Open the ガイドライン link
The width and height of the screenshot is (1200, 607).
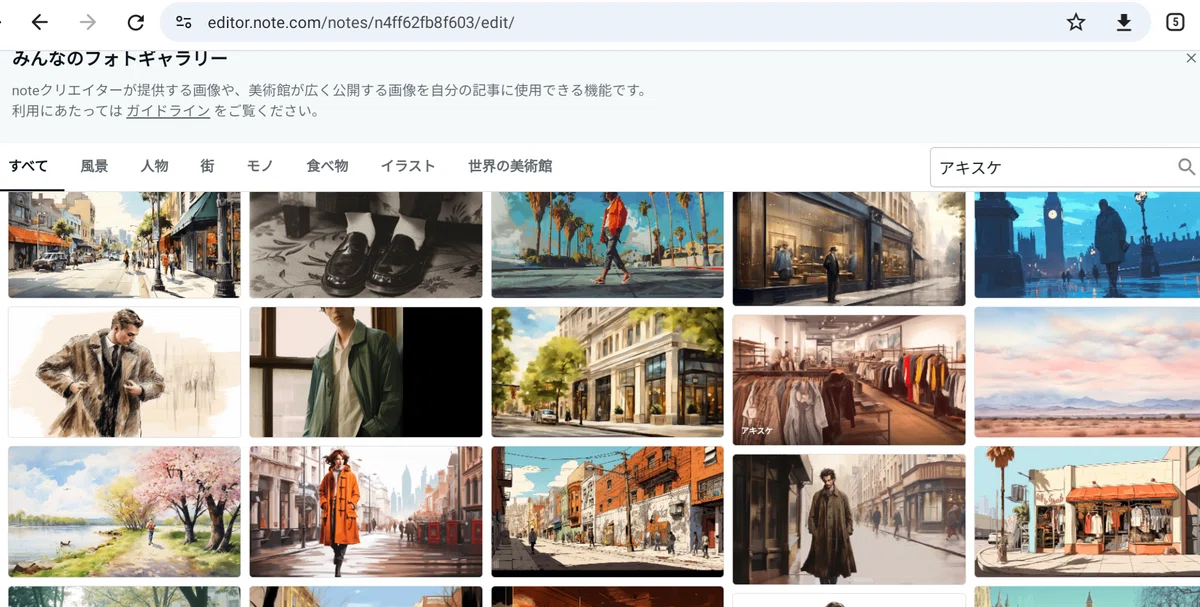pyautogui.click(x=168, y=111)
